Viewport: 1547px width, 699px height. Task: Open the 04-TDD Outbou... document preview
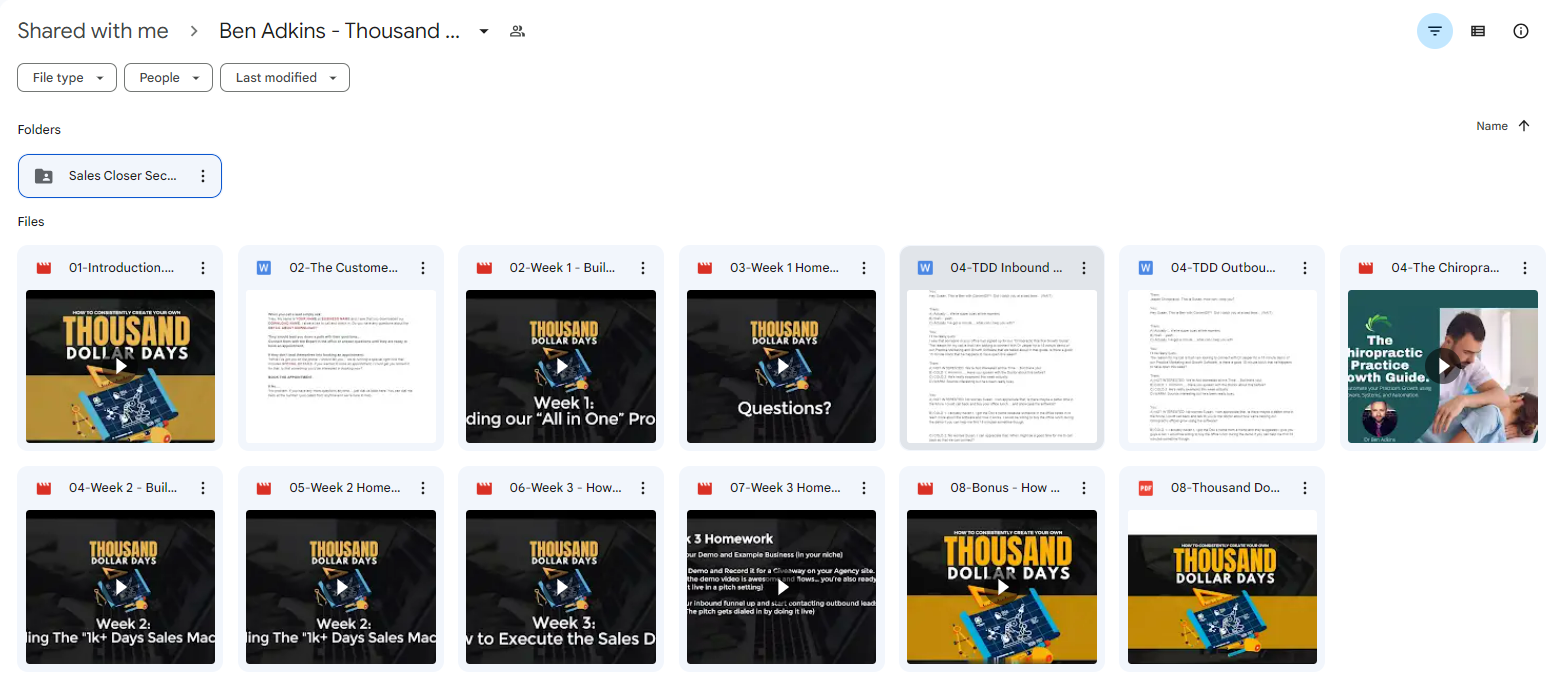[1223, 366]
